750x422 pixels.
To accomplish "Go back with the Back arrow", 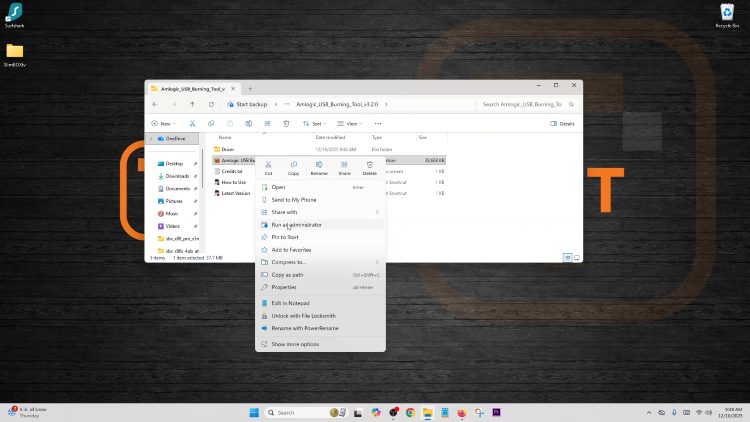I will pyautogui.click(x=155, y=104).
